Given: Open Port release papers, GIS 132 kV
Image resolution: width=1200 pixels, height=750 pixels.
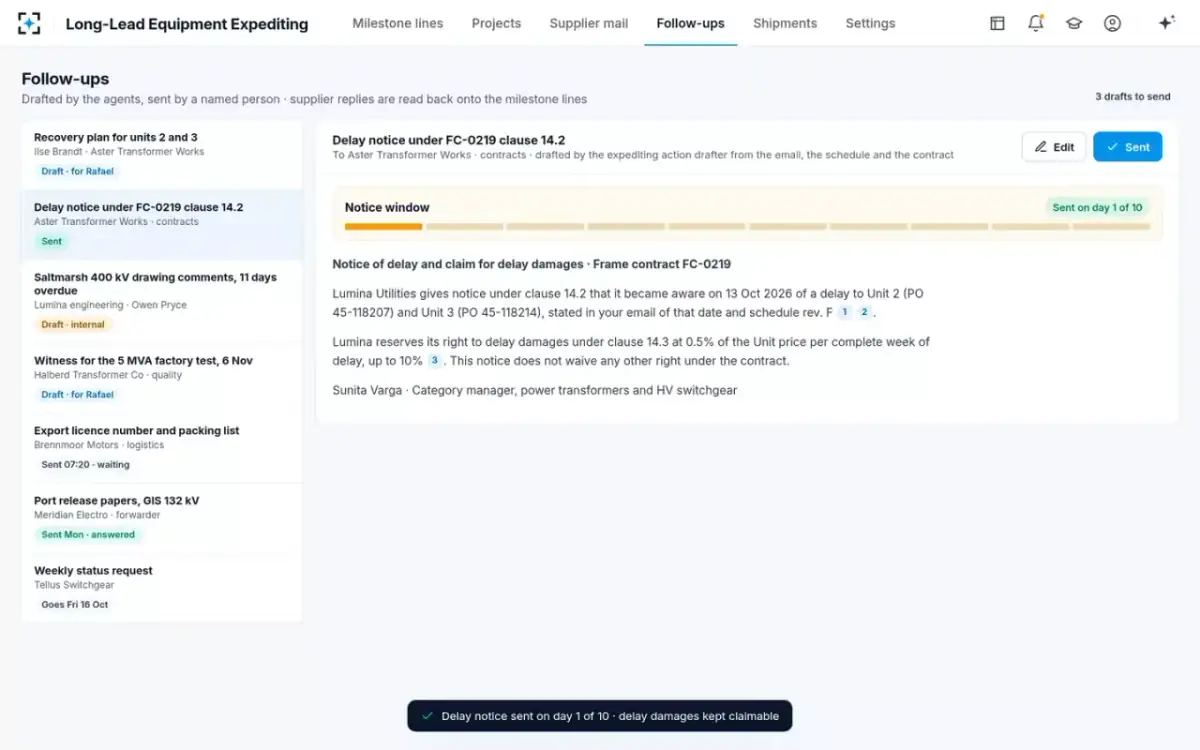Looking at the screenshot, I should (162, 518).
